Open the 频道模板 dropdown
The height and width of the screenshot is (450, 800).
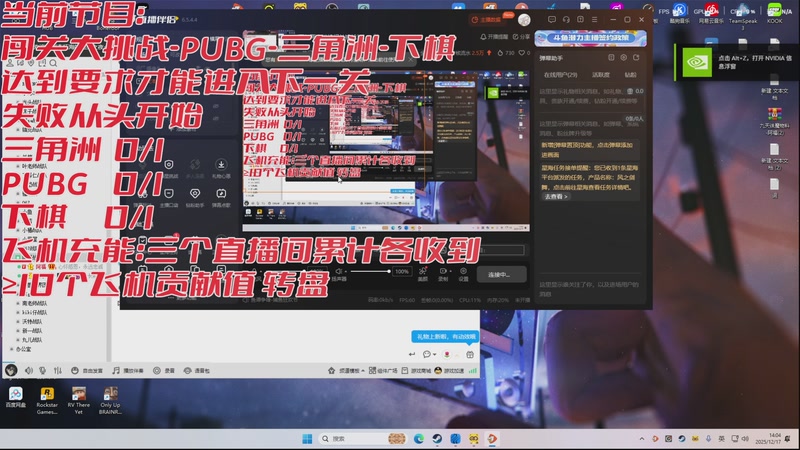346,370
